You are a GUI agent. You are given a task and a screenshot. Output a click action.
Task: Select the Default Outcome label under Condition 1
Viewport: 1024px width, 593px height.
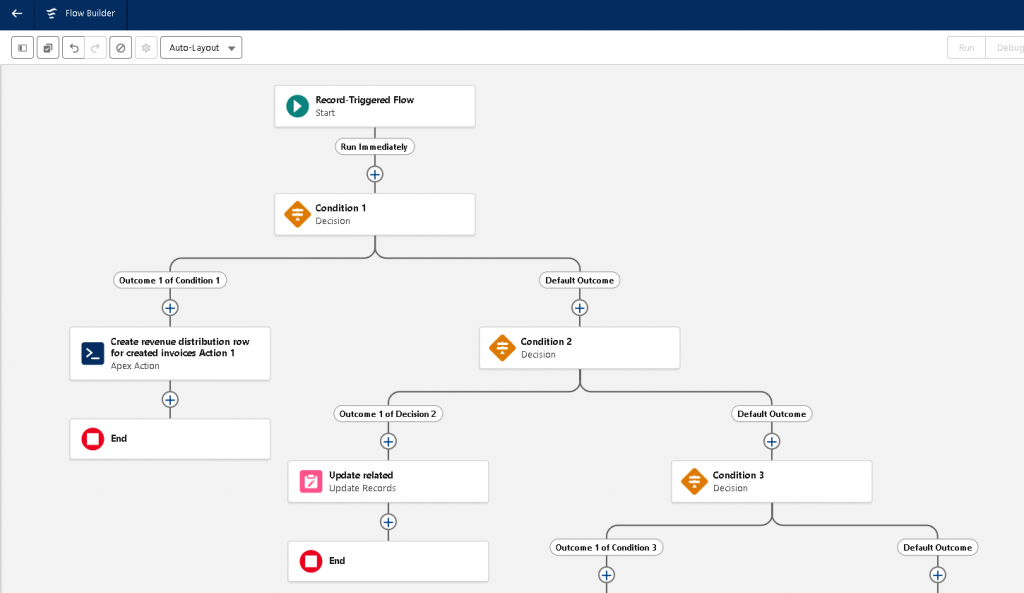pos(579,280)
